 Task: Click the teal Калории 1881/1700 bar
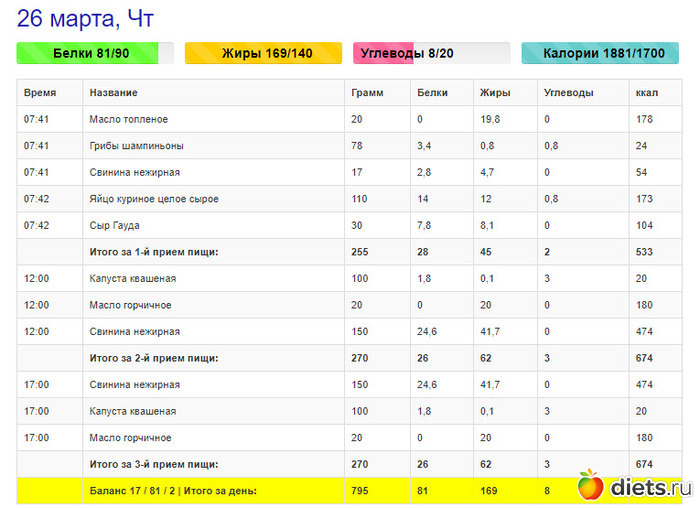(x=599, y=53)
